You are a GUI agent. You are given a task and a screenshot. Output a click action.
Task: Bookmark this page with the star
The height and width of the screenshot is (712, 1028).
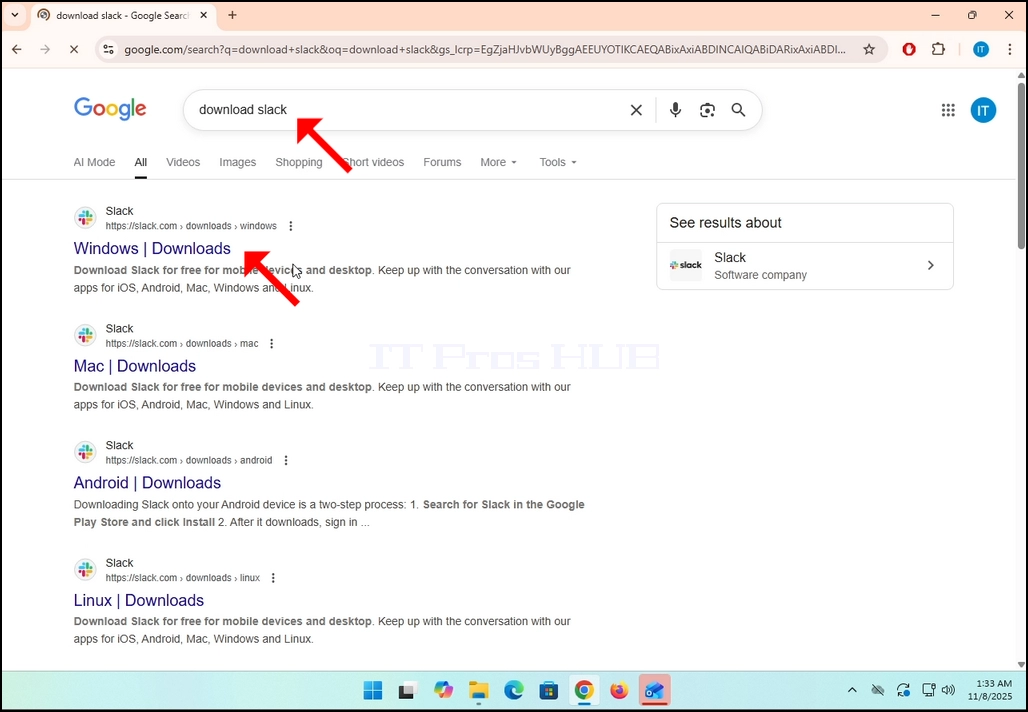869,49
